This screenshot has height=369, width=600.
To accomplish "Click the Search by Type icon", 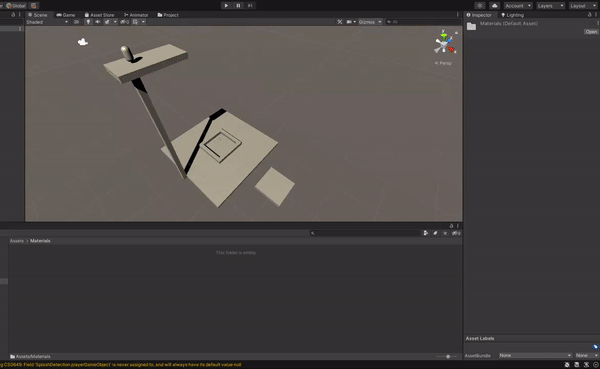I will point(426,233).
